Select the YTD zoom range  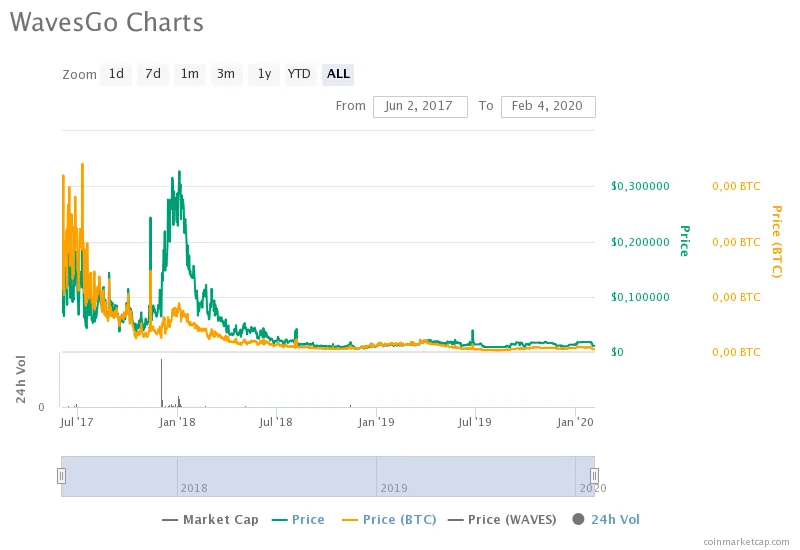point(299,74)
